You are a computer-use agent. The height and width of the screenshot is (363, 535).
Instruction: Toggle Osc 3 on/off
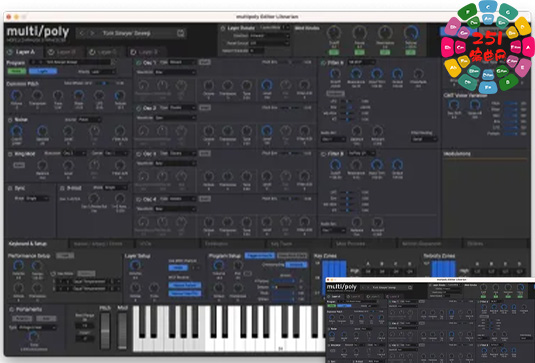pos(139,154)
